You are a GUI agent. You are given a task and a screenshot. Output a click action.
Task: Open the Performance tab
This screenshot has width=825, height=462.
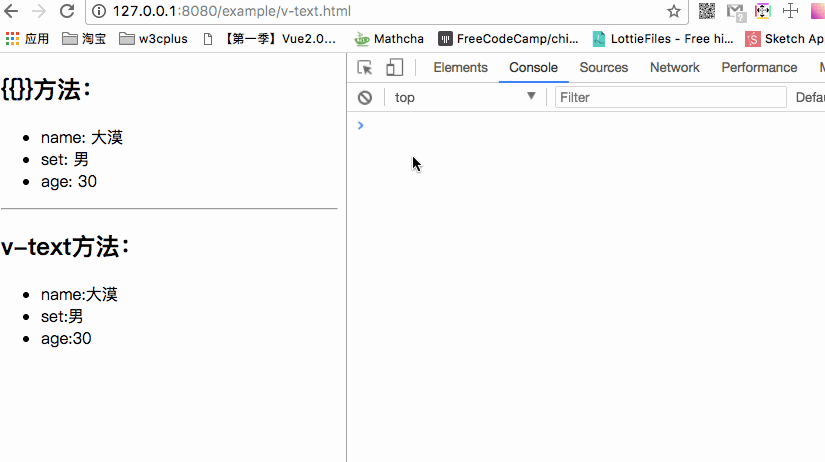click(759, 68)
